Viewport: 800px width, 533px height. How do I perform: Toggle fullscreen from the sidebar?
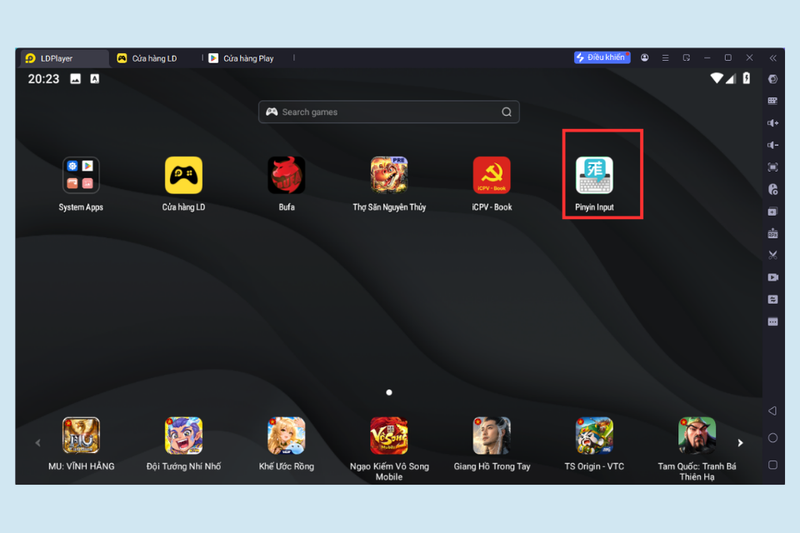coord(773,167)
